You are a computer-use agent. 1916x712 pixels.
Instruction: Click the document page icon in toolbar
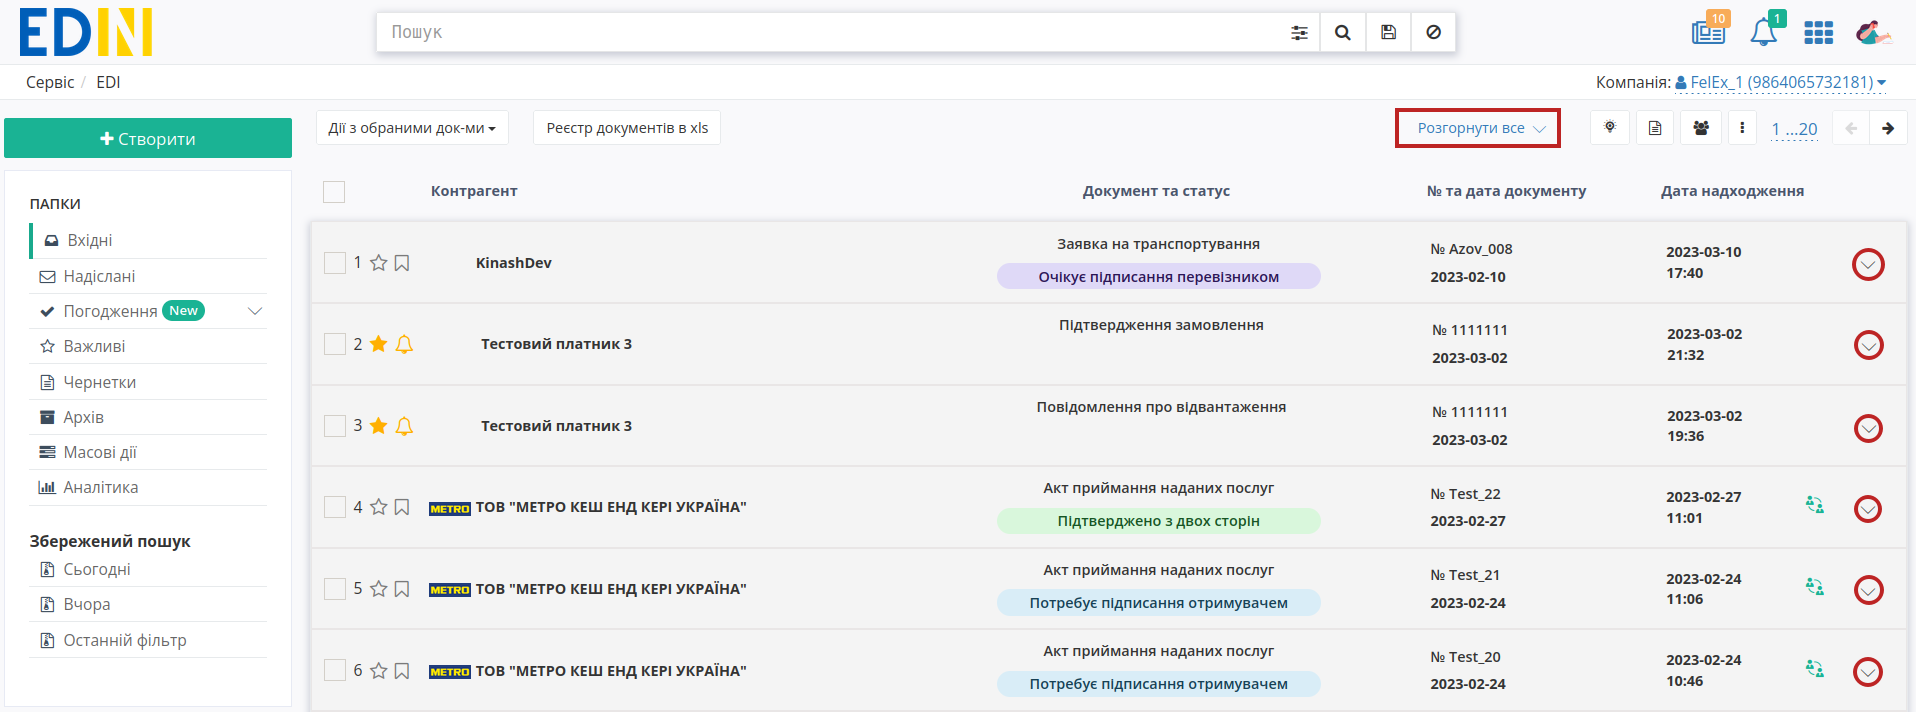[x=1655, y=128]
